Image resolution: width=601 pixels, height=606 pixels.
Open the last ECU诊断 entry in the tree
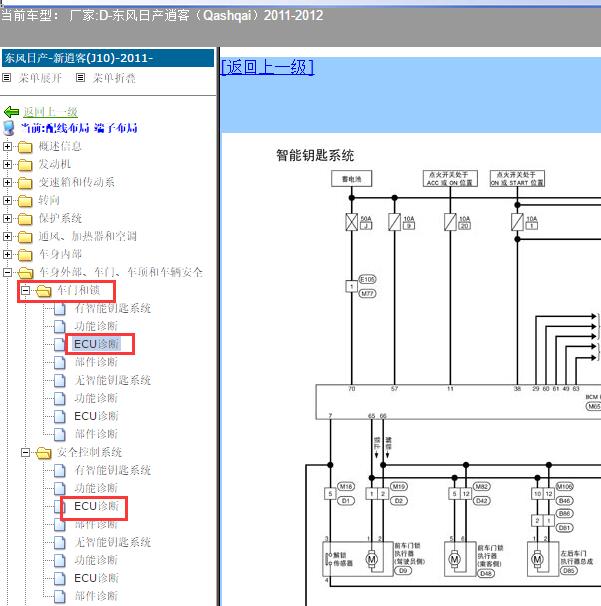[x=96, y=578]
